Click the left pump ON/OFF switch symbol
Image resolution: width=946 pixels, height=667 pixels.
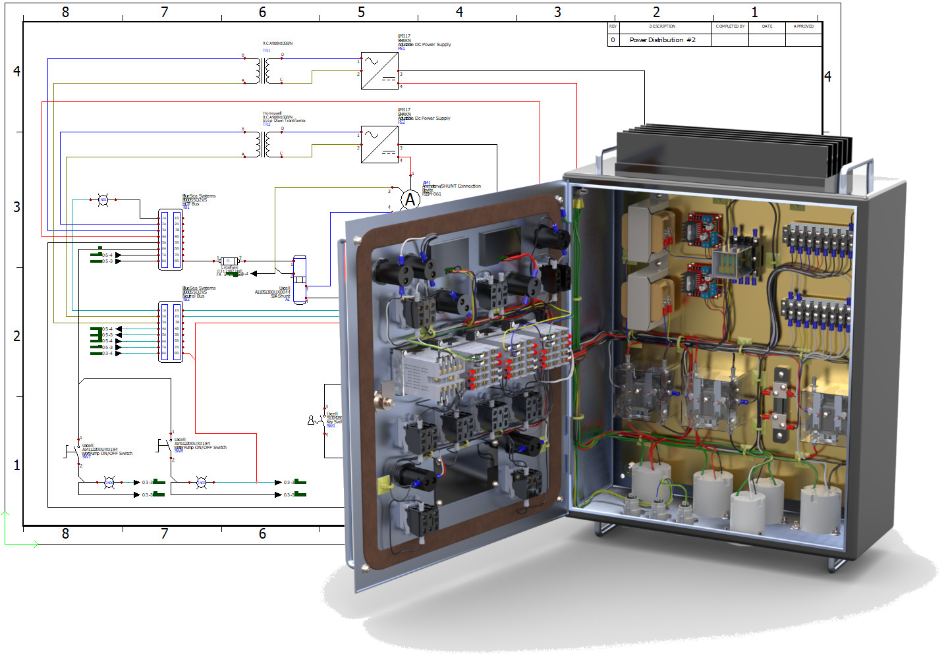[74, 450]
